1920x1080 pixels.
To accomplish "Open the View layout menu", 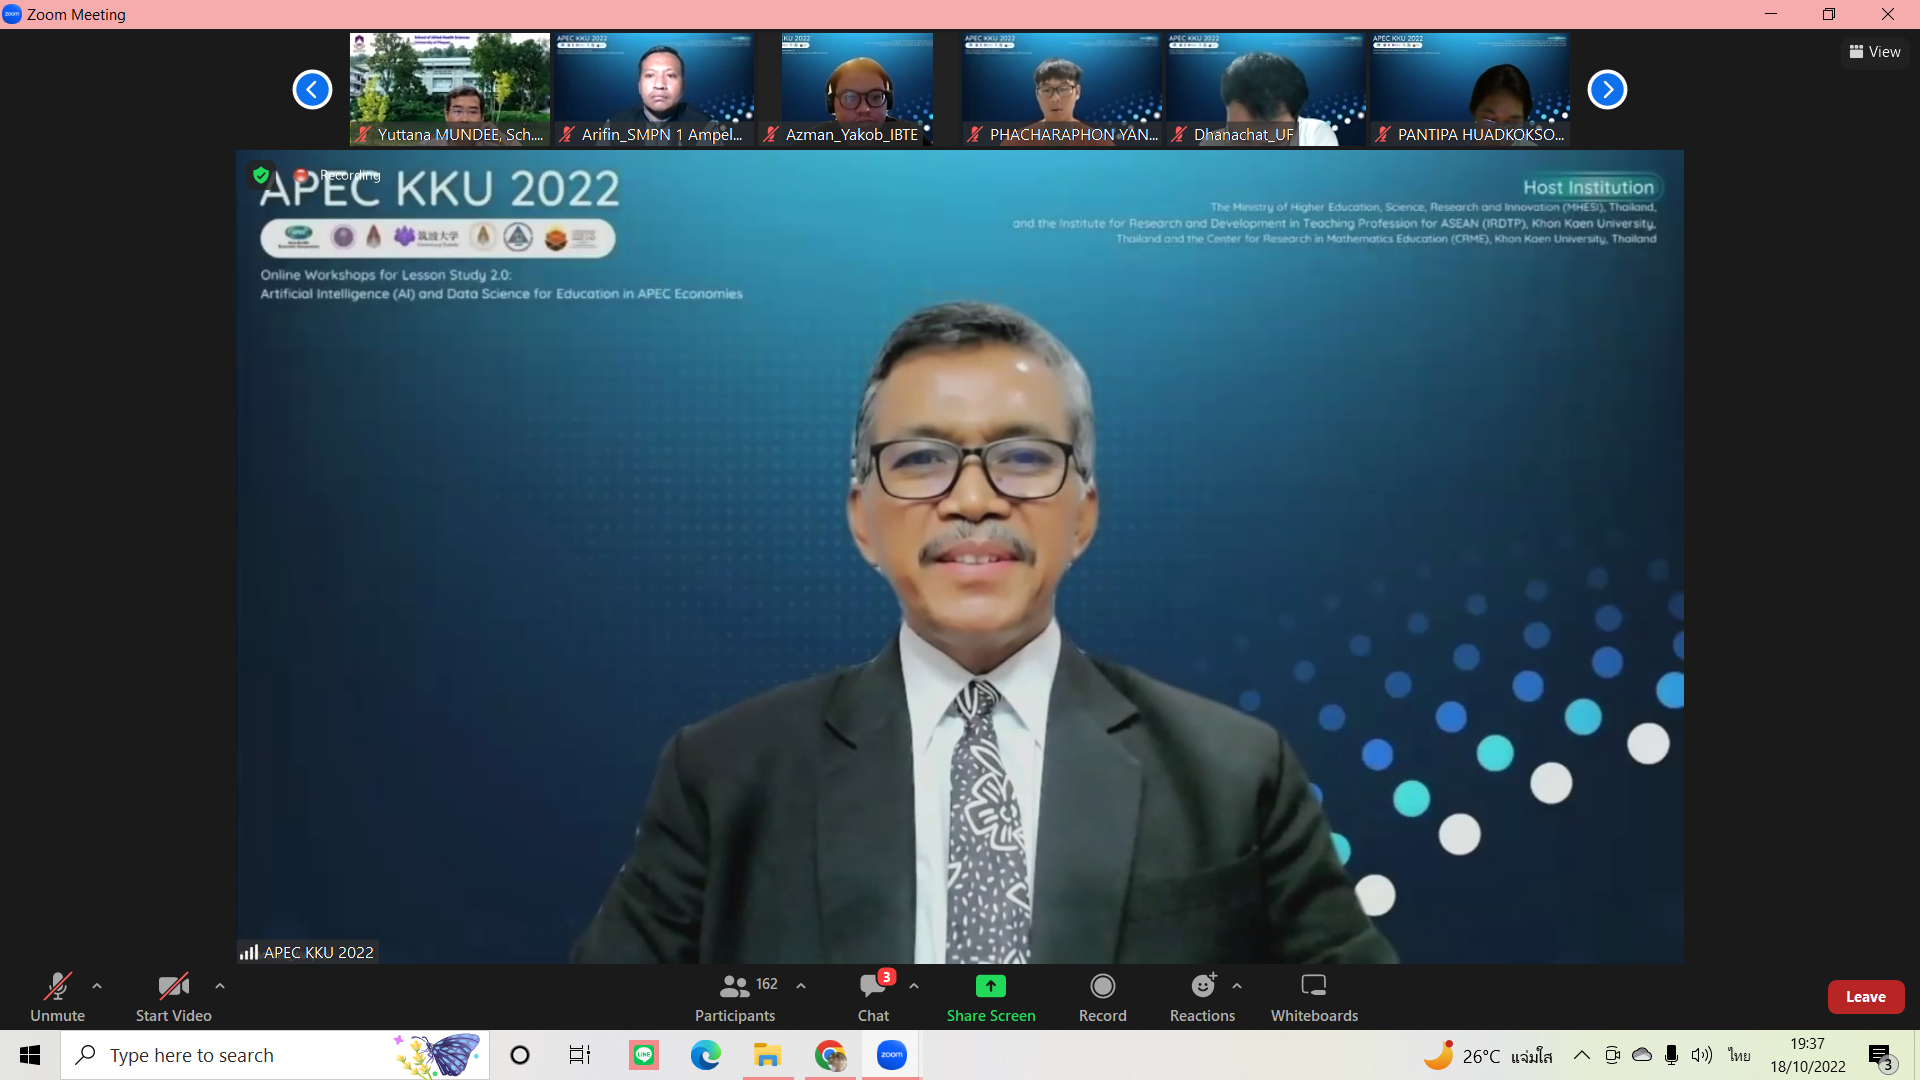I will [1875, 52].
